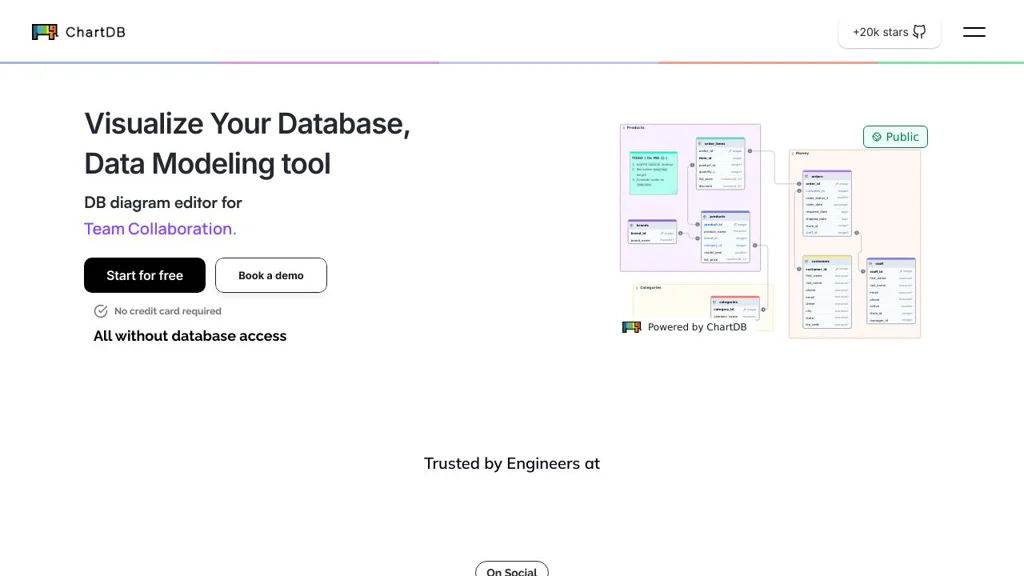Click the On Social badge
Screen dimensions: 1024x576
pos(511,570)
